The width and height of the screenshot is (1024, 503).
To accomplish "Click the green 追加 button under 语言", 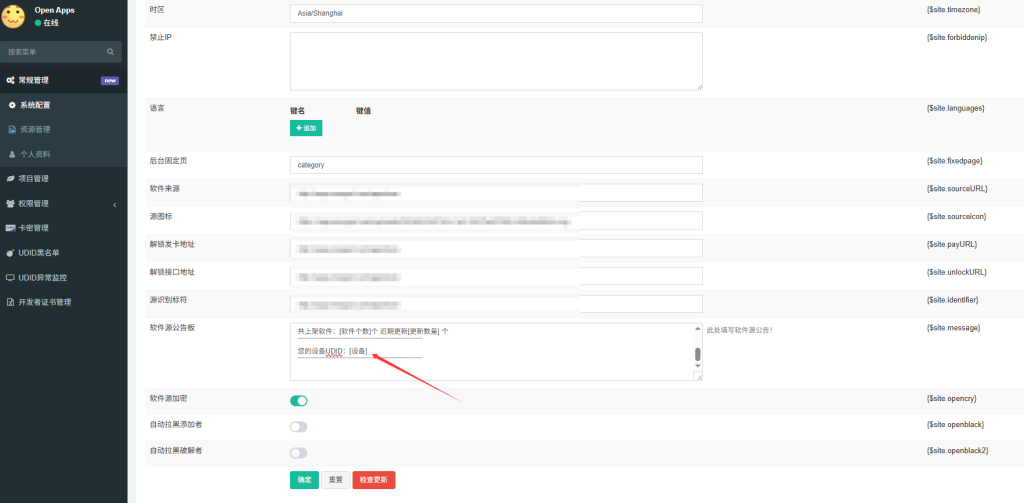I will (306, 128).
